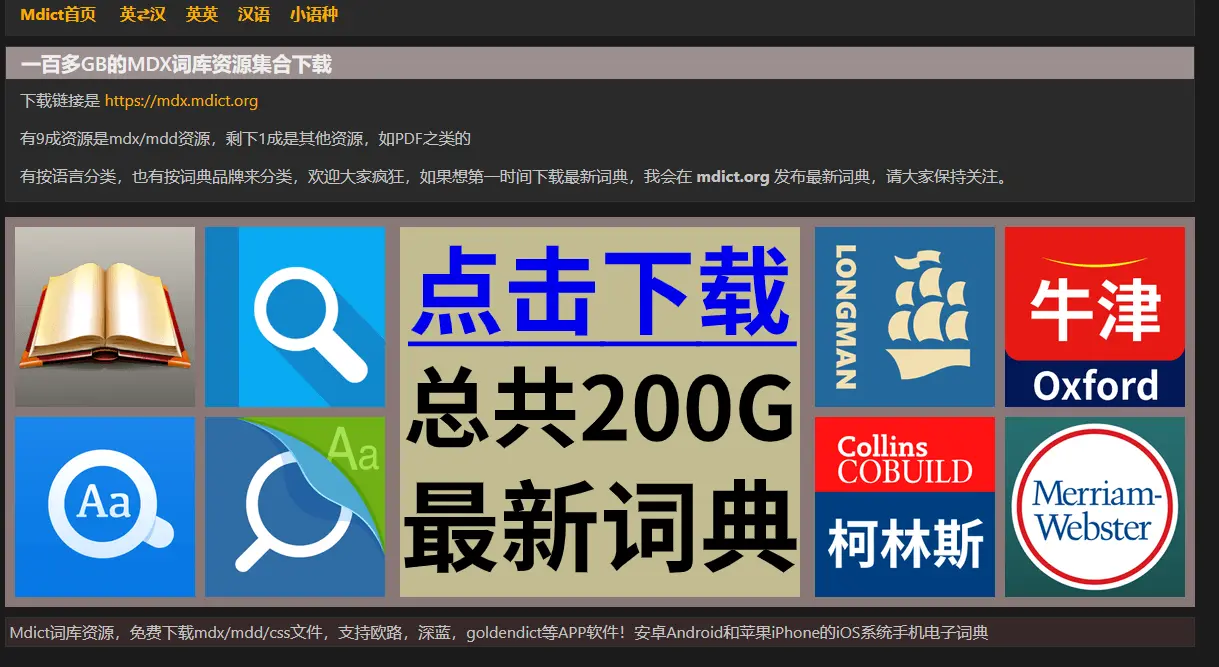Select the light-blue magnifying glass icon
Image resolution: width=1219 pixels, height=667 pixels.
click(295, 317)
